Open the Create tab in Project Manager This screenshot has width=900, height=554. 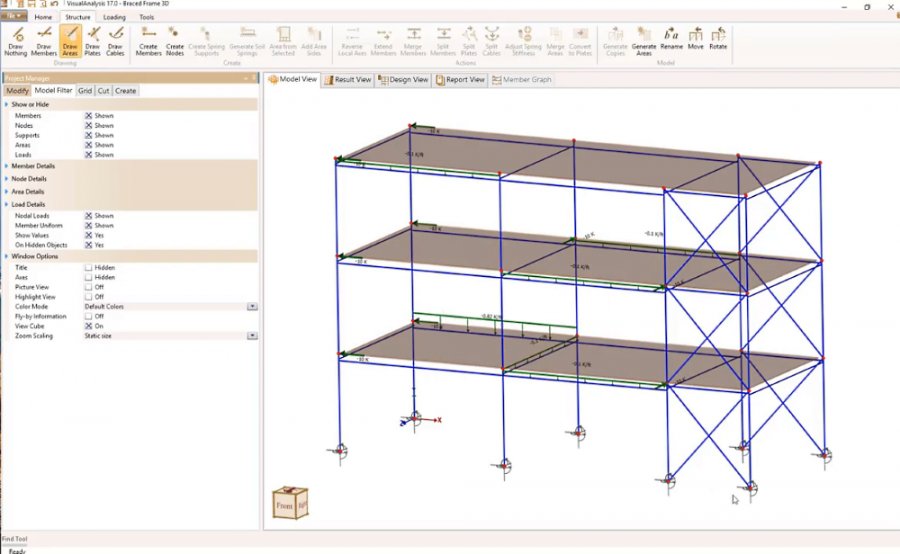[x=126, y=91]
